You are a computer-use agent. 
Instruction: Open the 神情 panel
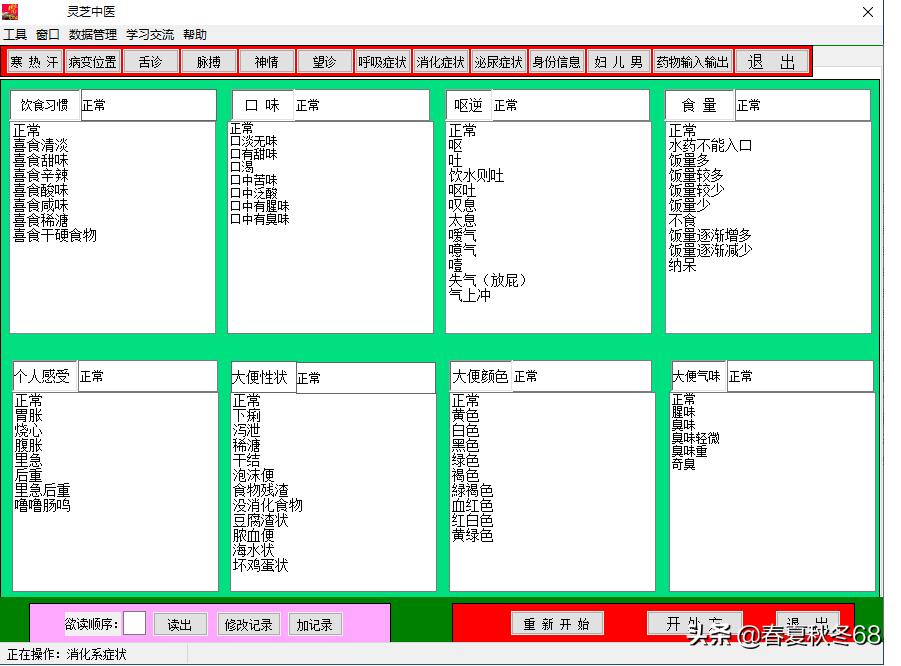[265, 60]
